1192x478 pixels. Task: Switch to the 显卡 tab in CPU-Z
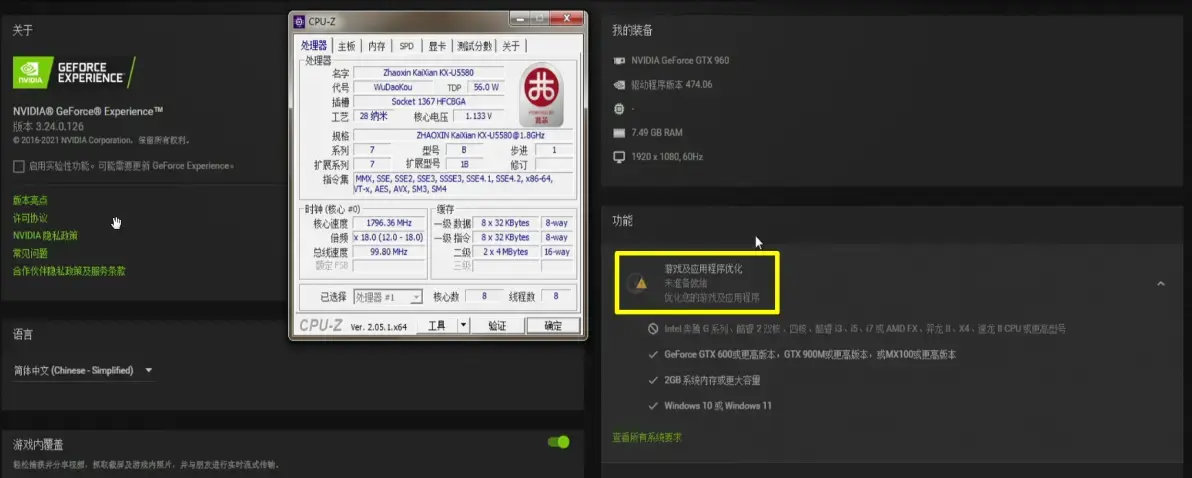pos(437,46)
